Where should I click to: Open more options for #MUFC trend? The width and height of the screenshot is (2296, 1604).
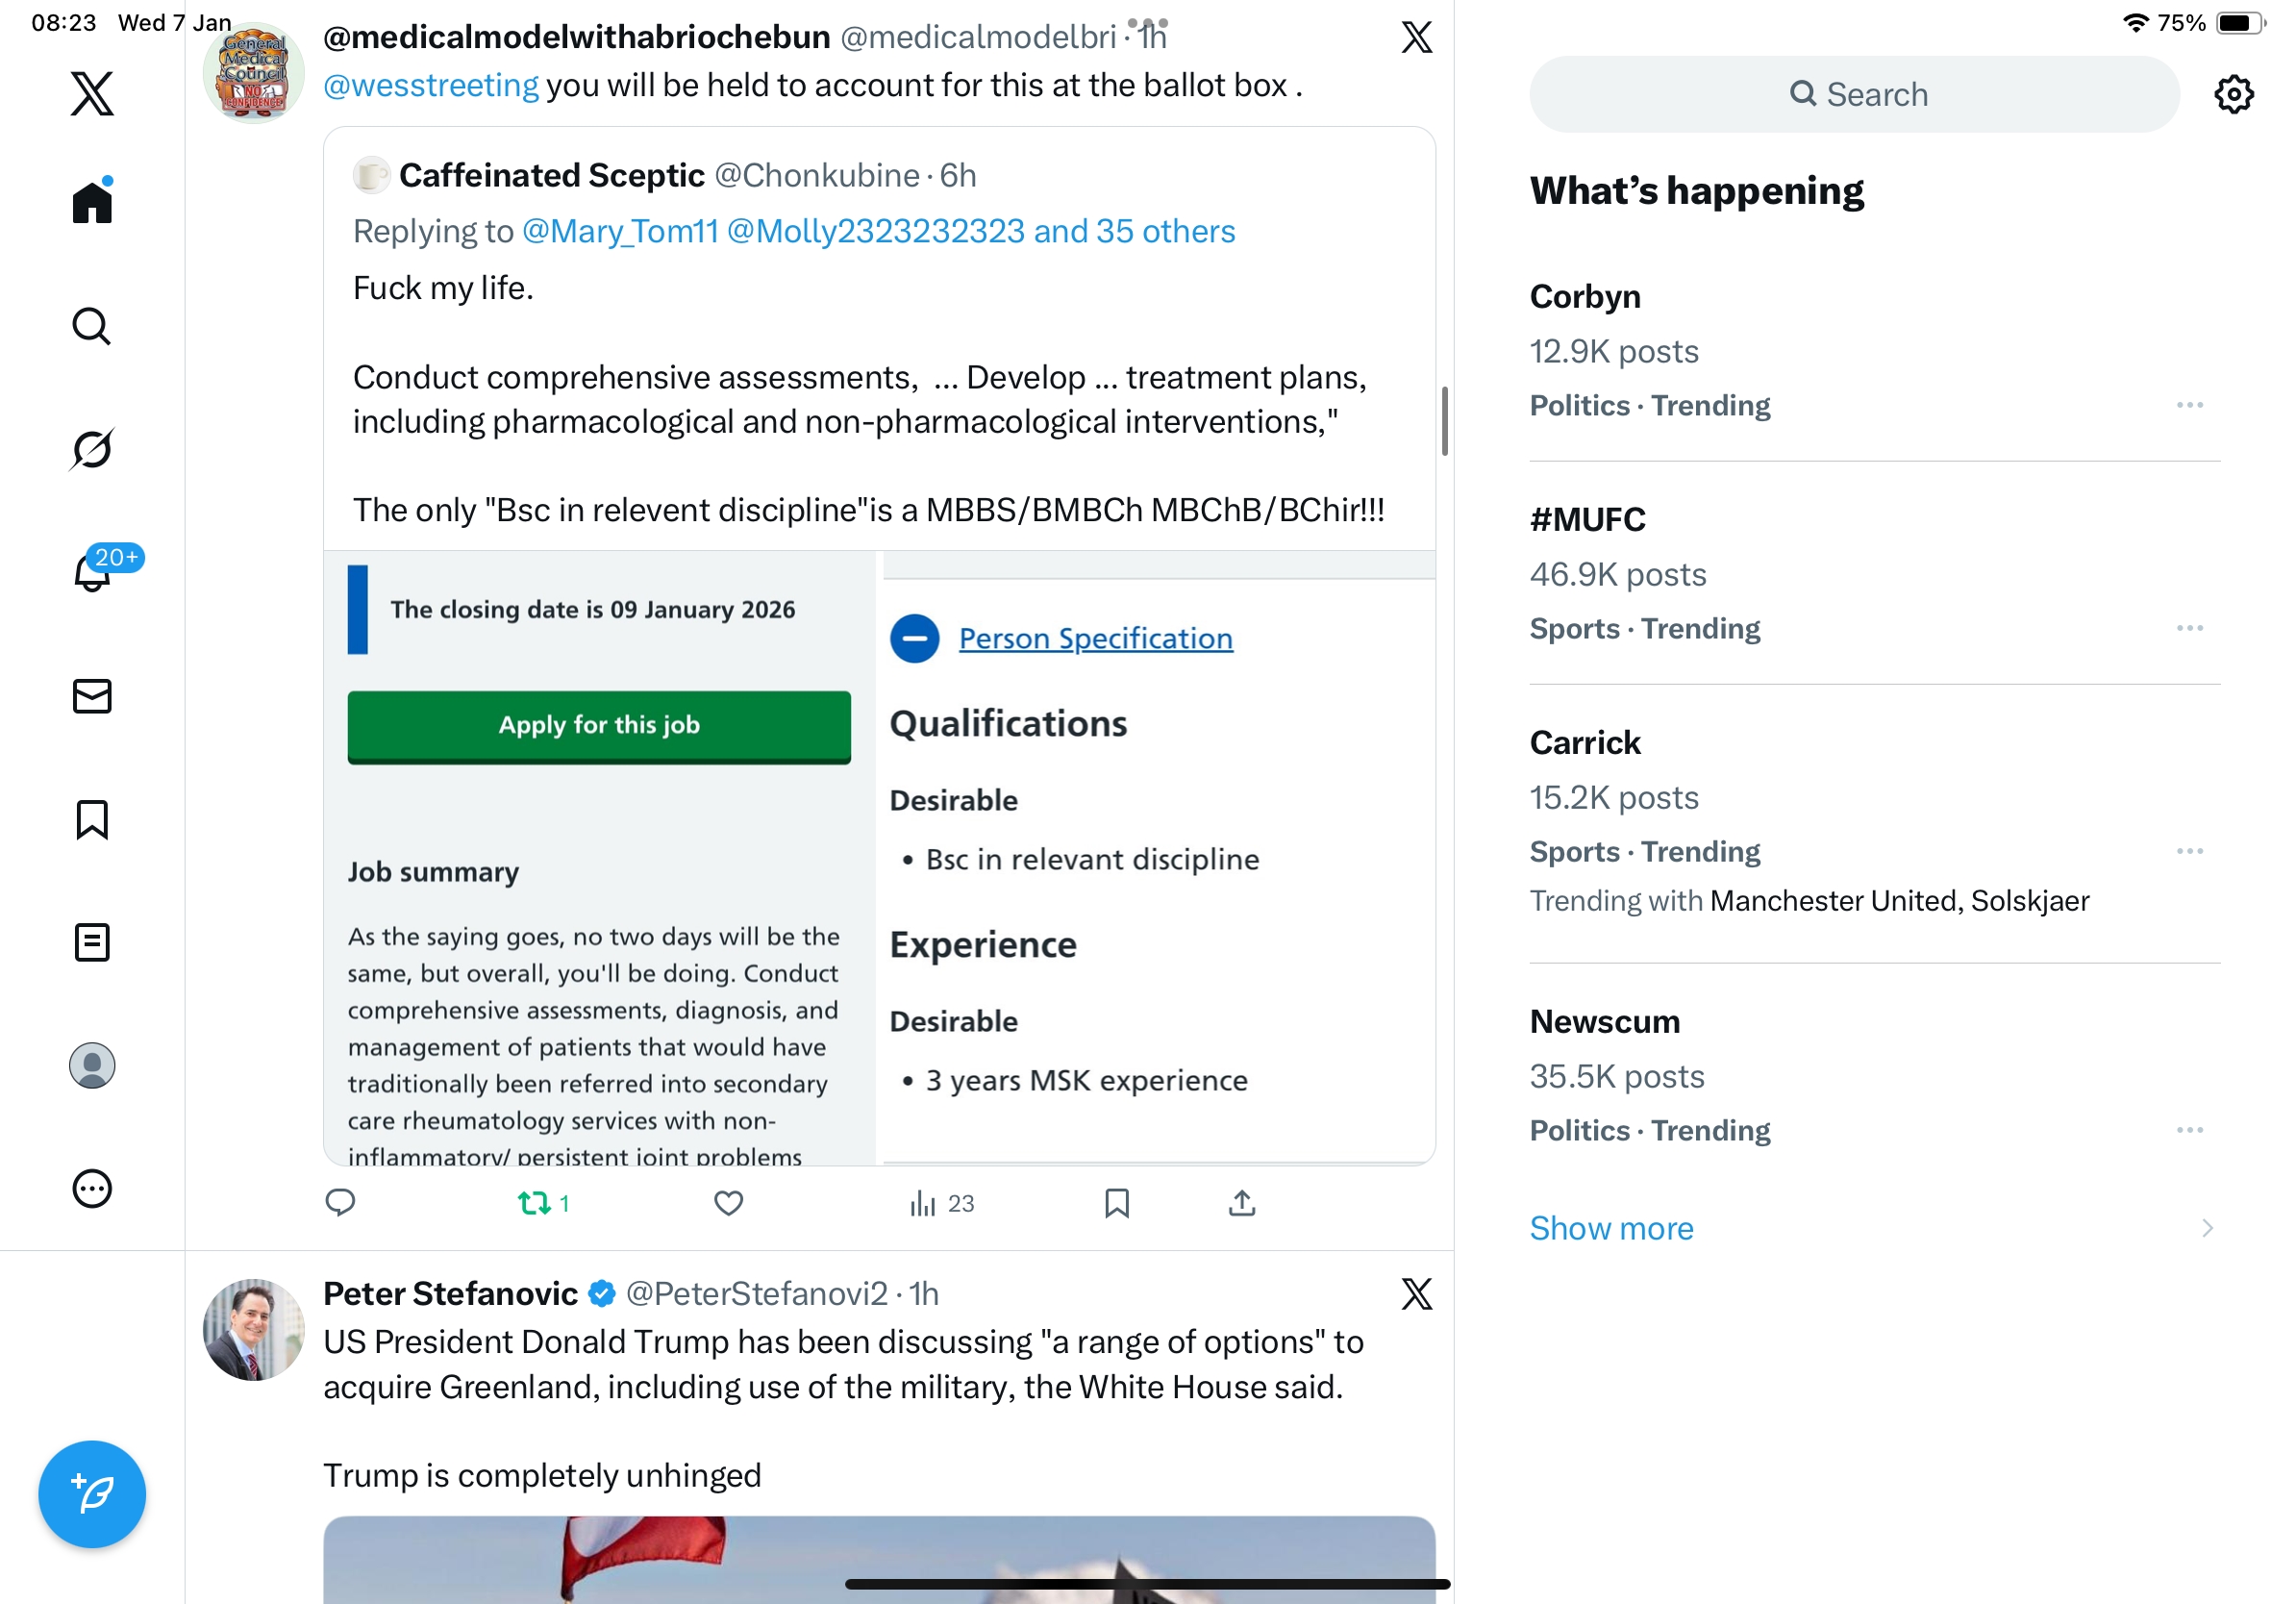coord(2189,628)
